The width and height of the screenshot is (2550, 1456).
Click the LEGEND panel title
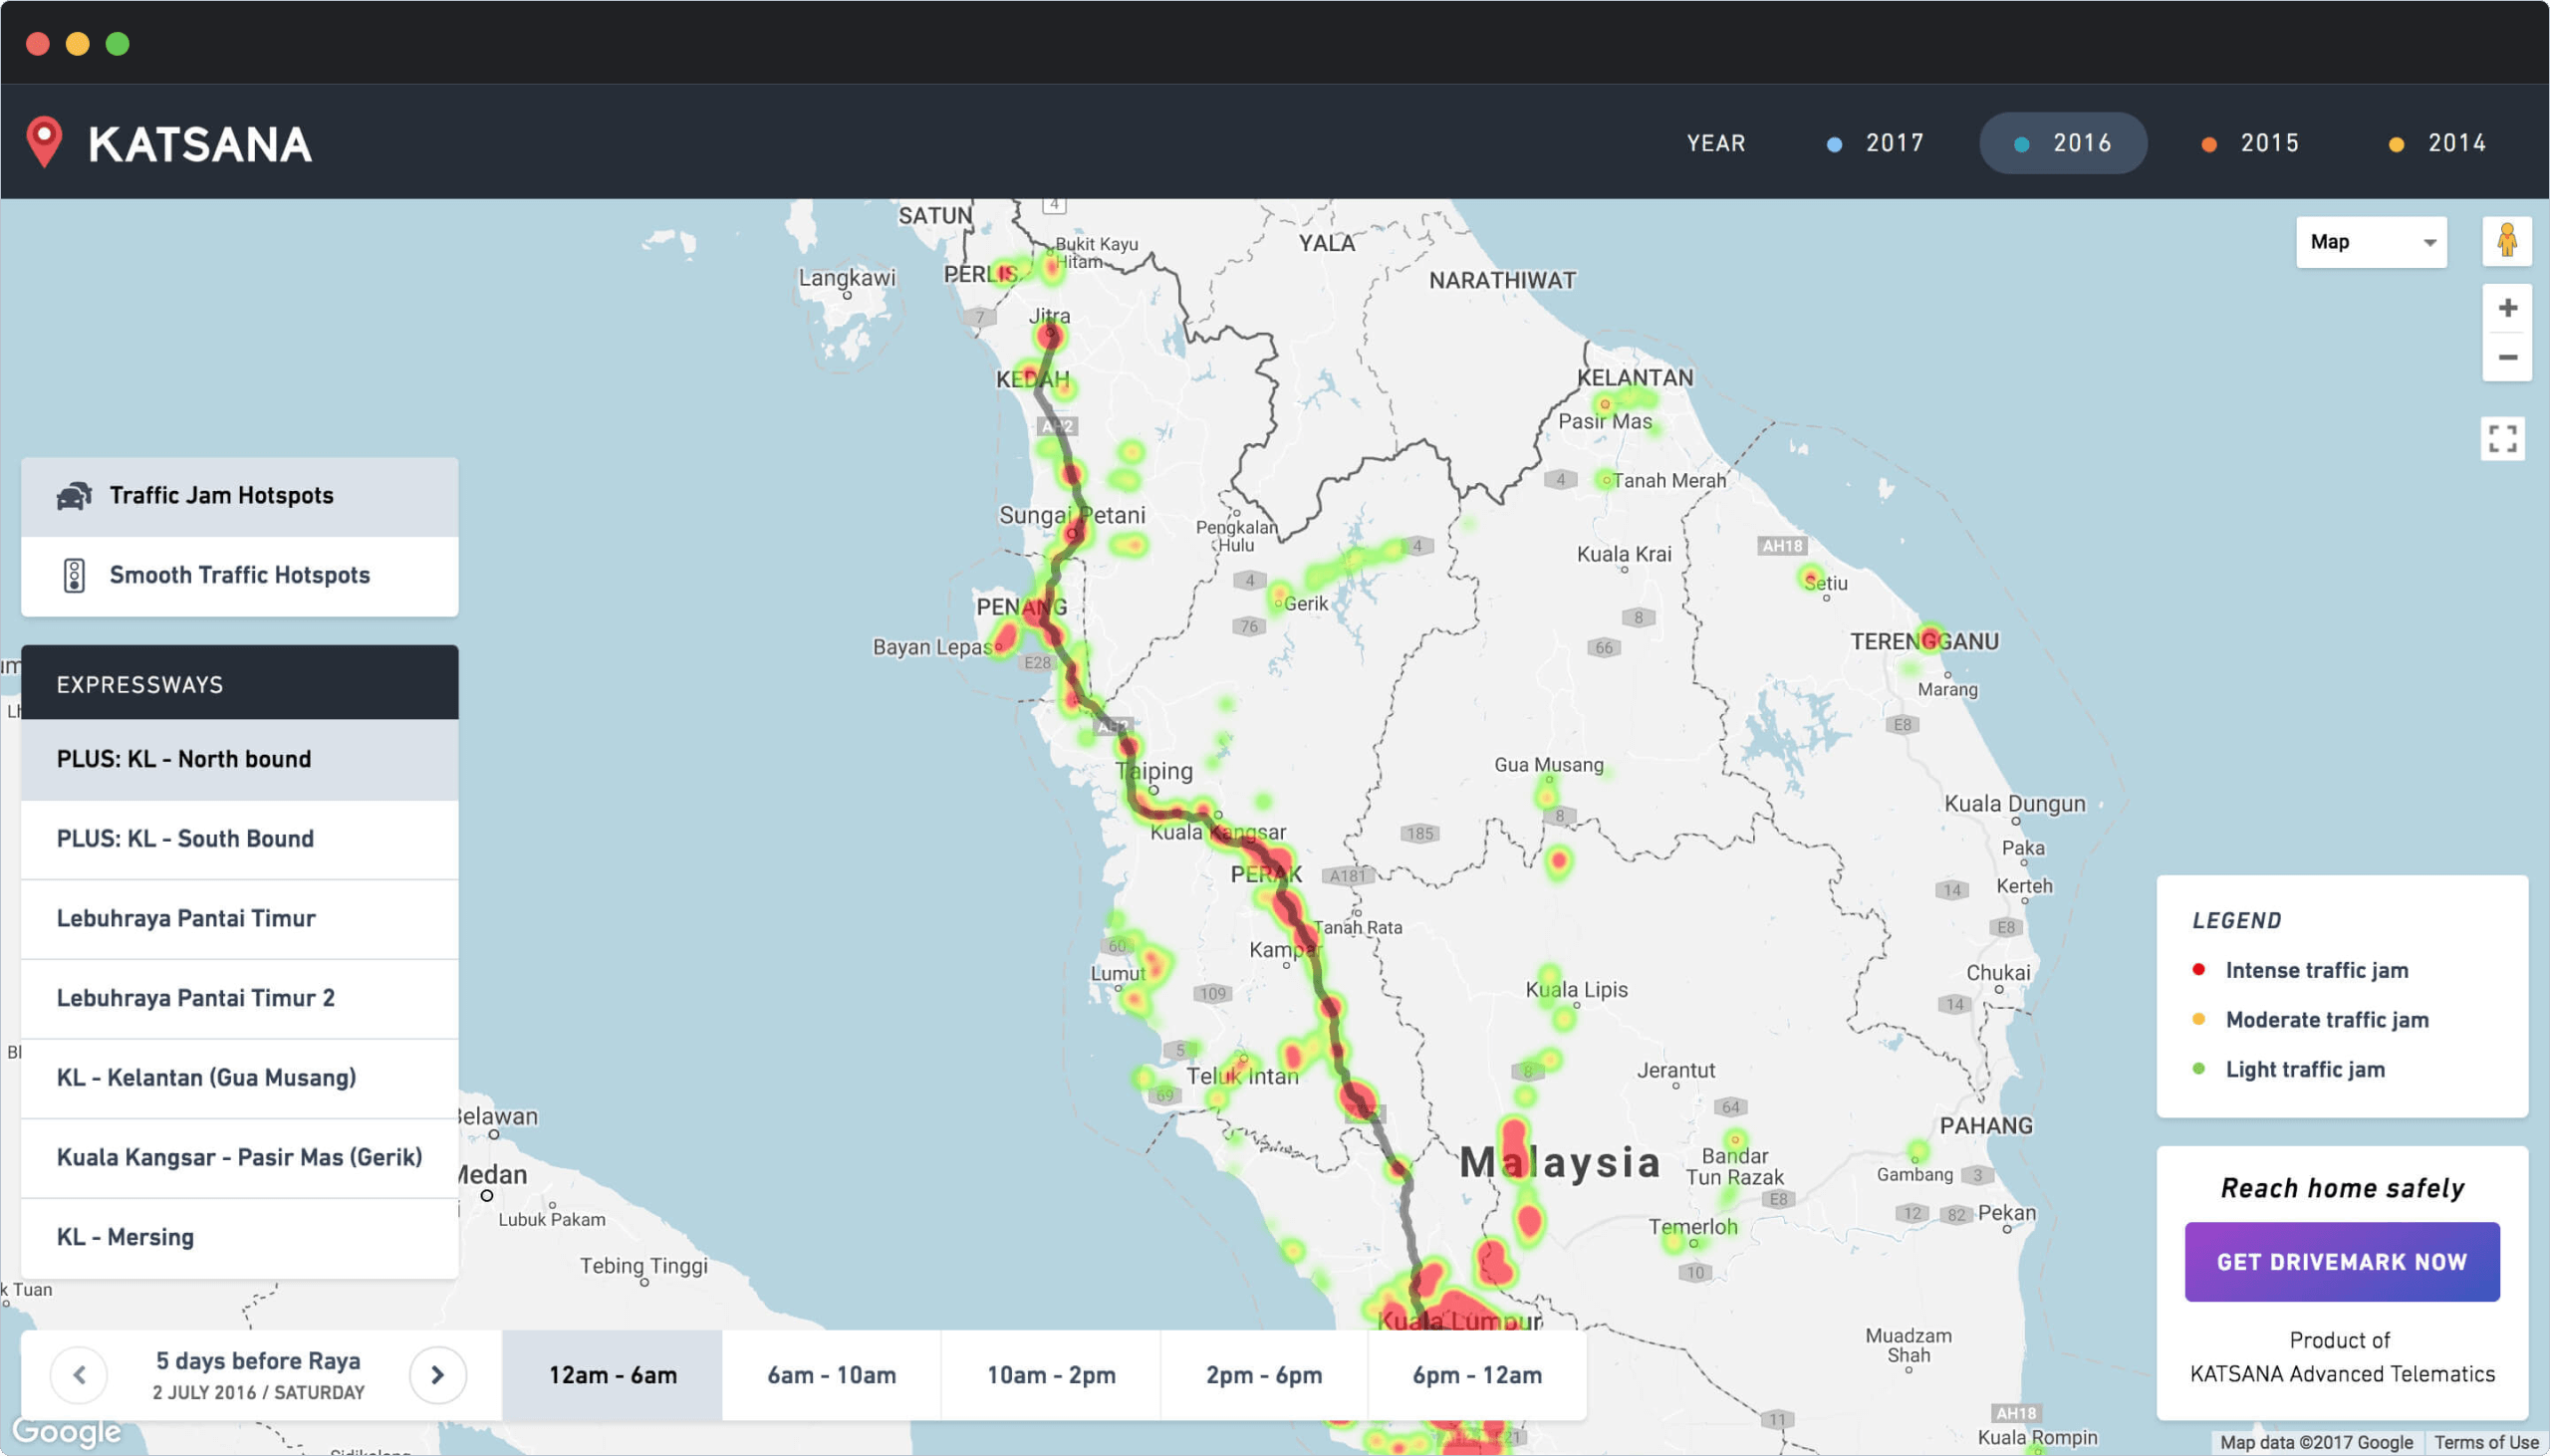(x=2237, y=920)
